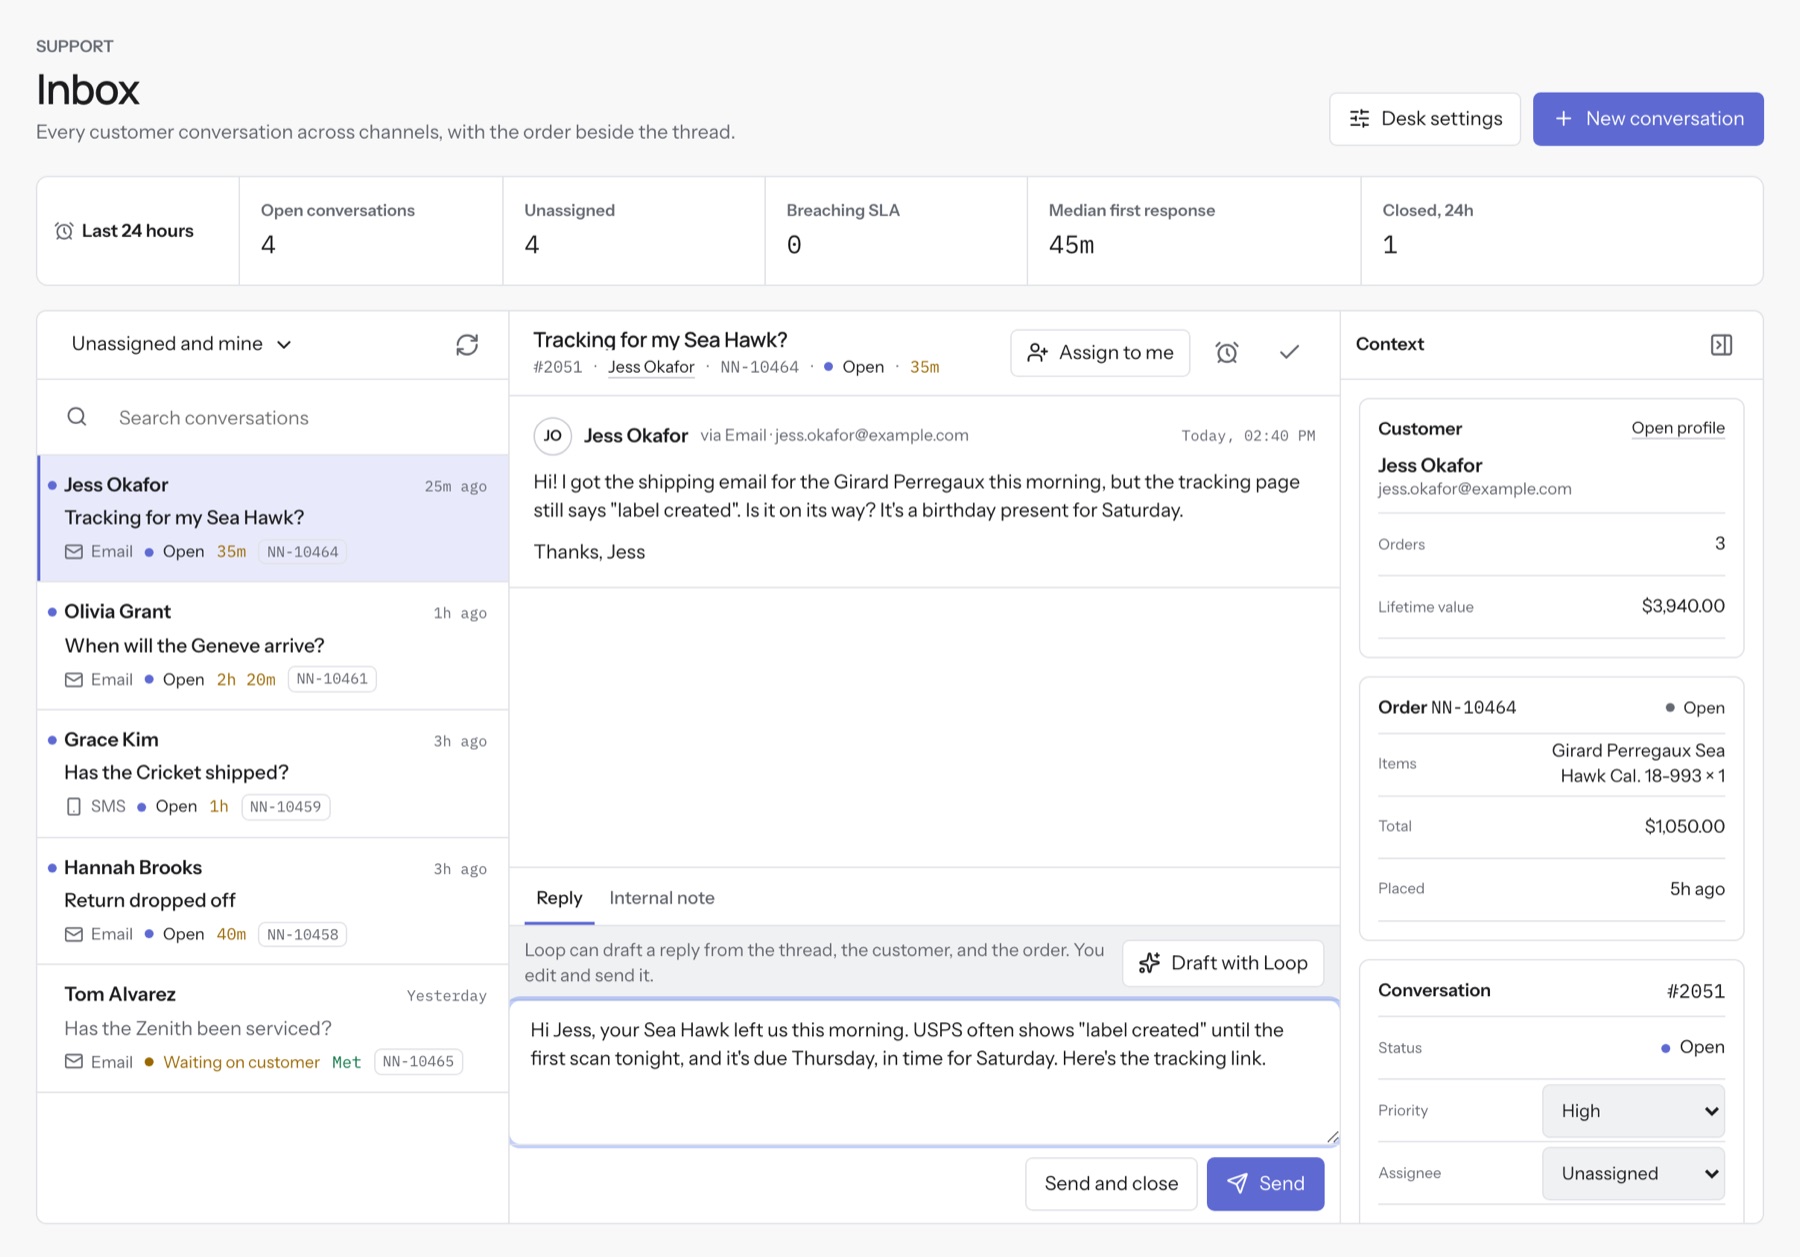Click order tag NN-10461
Image resolution: width=1800 pixels, height=1257 pixels.
click(x=332, y=679)
